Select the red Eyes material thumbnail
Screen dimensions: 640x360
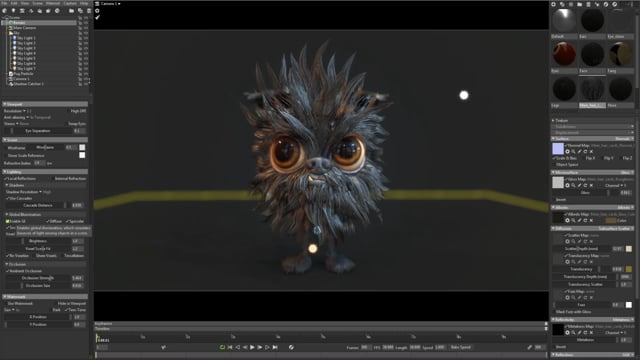click(x=564, y=54)
